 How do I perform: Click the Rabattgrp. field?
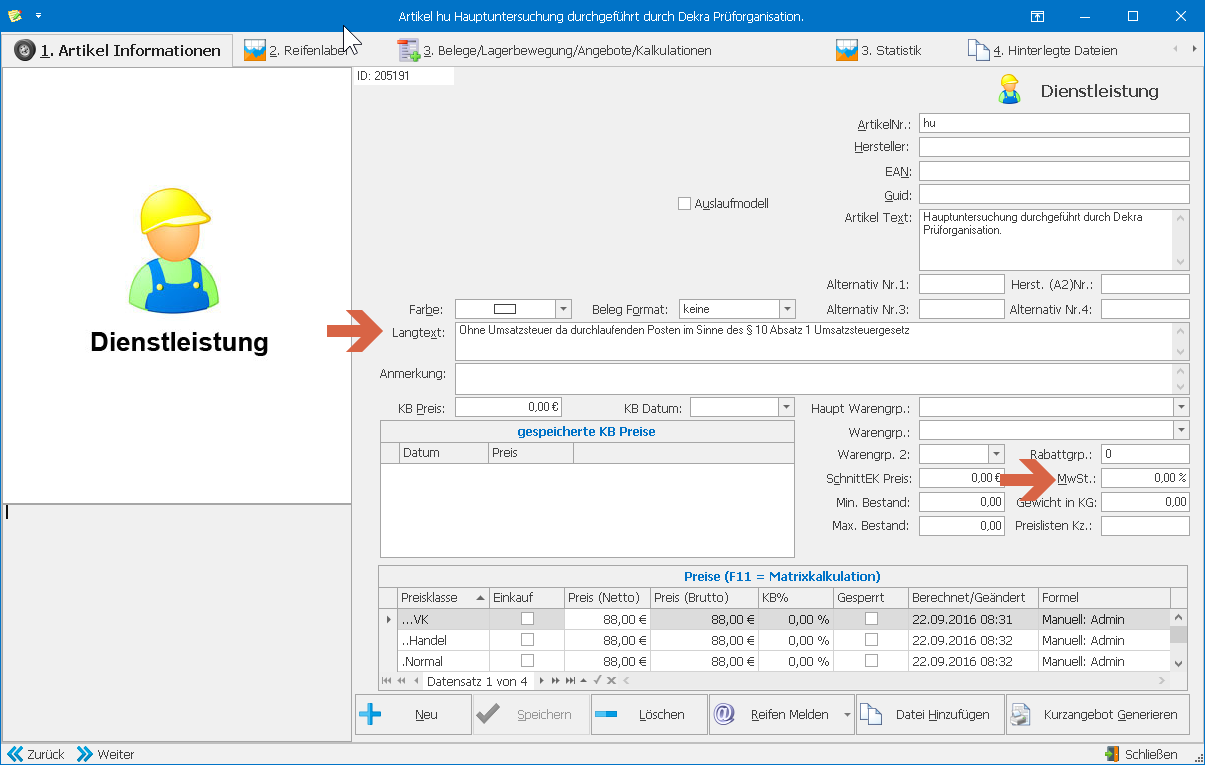coord(1146,454)
